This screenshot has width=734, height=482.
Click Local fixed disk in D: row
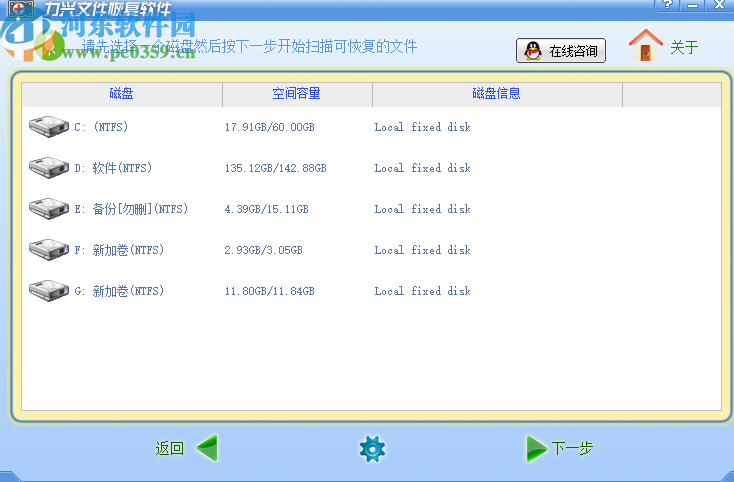click(422, 168)
